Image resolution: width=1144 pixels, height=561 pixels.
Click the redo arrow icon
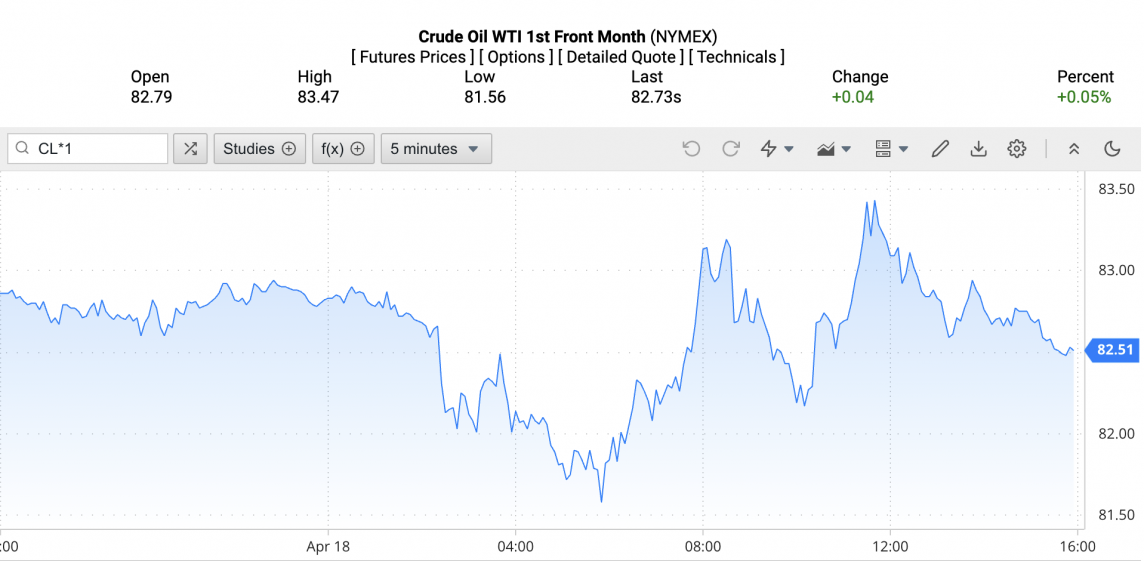click(x=731, y=149)
